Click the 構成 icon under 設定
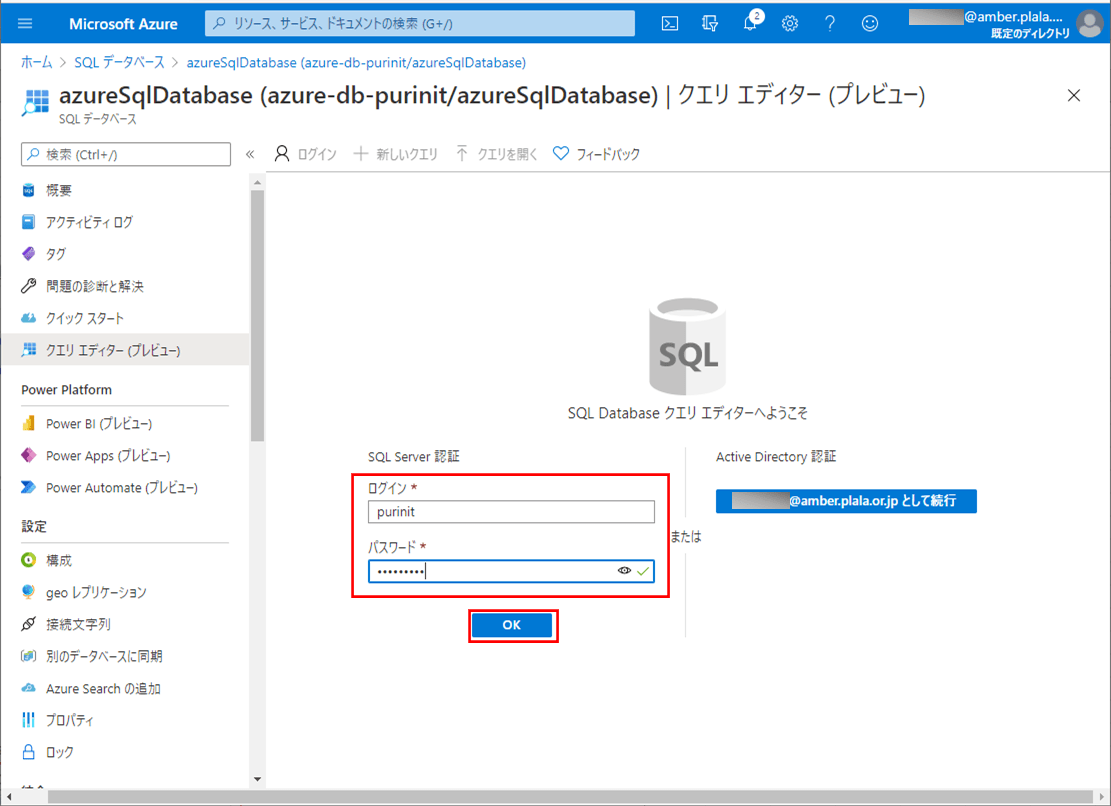Image resolution: width=1111 pixels, height=806 pixels. pyautogui.click(x=28, y=560)
